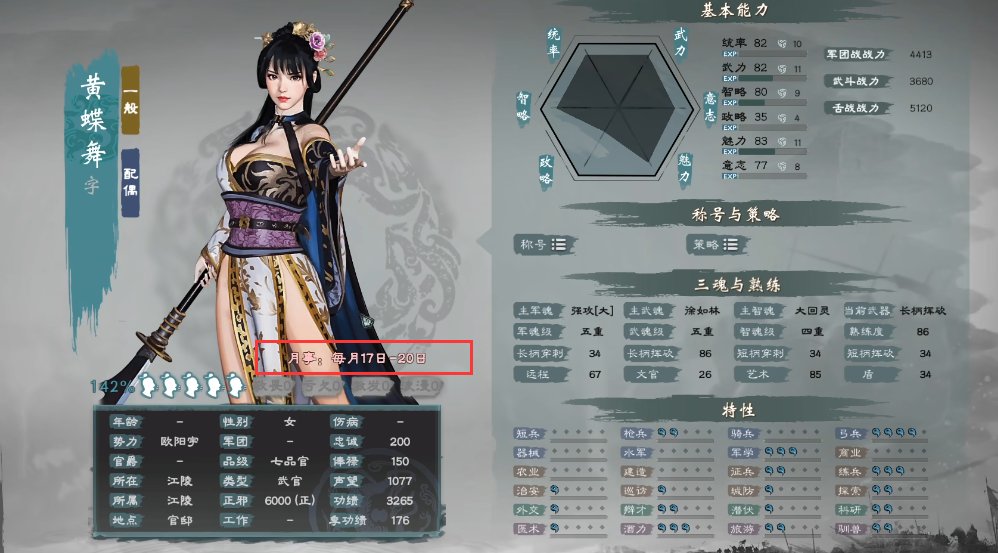Click the hexagonal ability radar chart
The width and height of the screenshot is (998, 553).
tap(617, 108)
